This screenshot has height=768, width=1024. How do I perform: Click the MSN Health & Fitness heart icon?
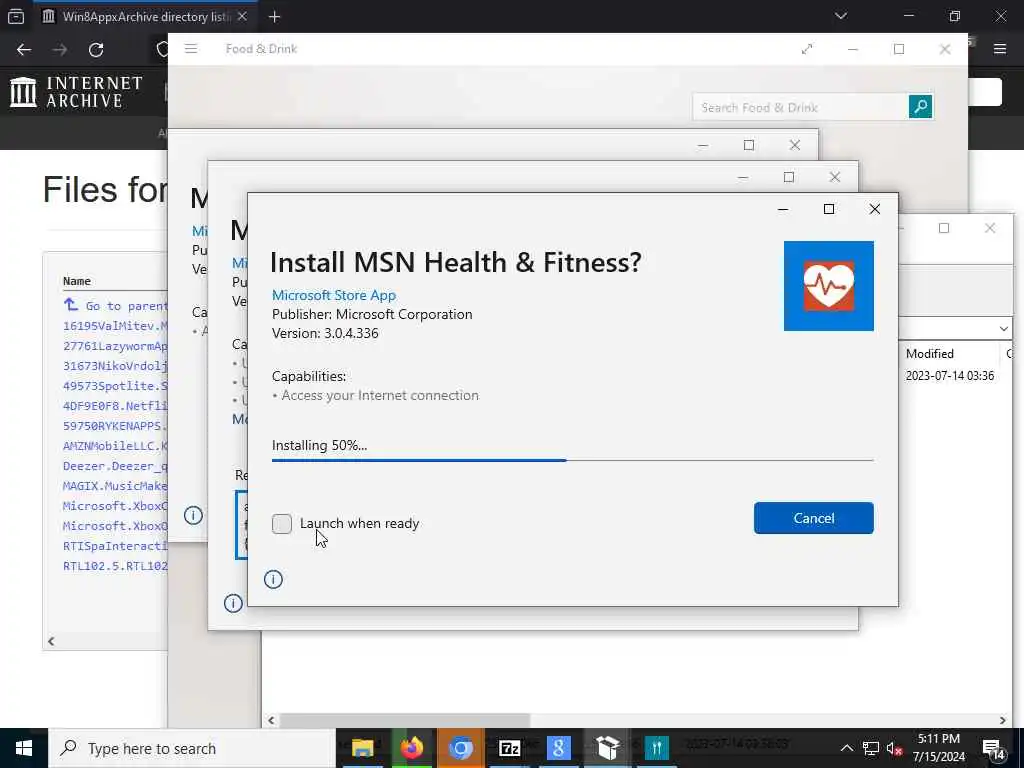click(x=828, y=286)
